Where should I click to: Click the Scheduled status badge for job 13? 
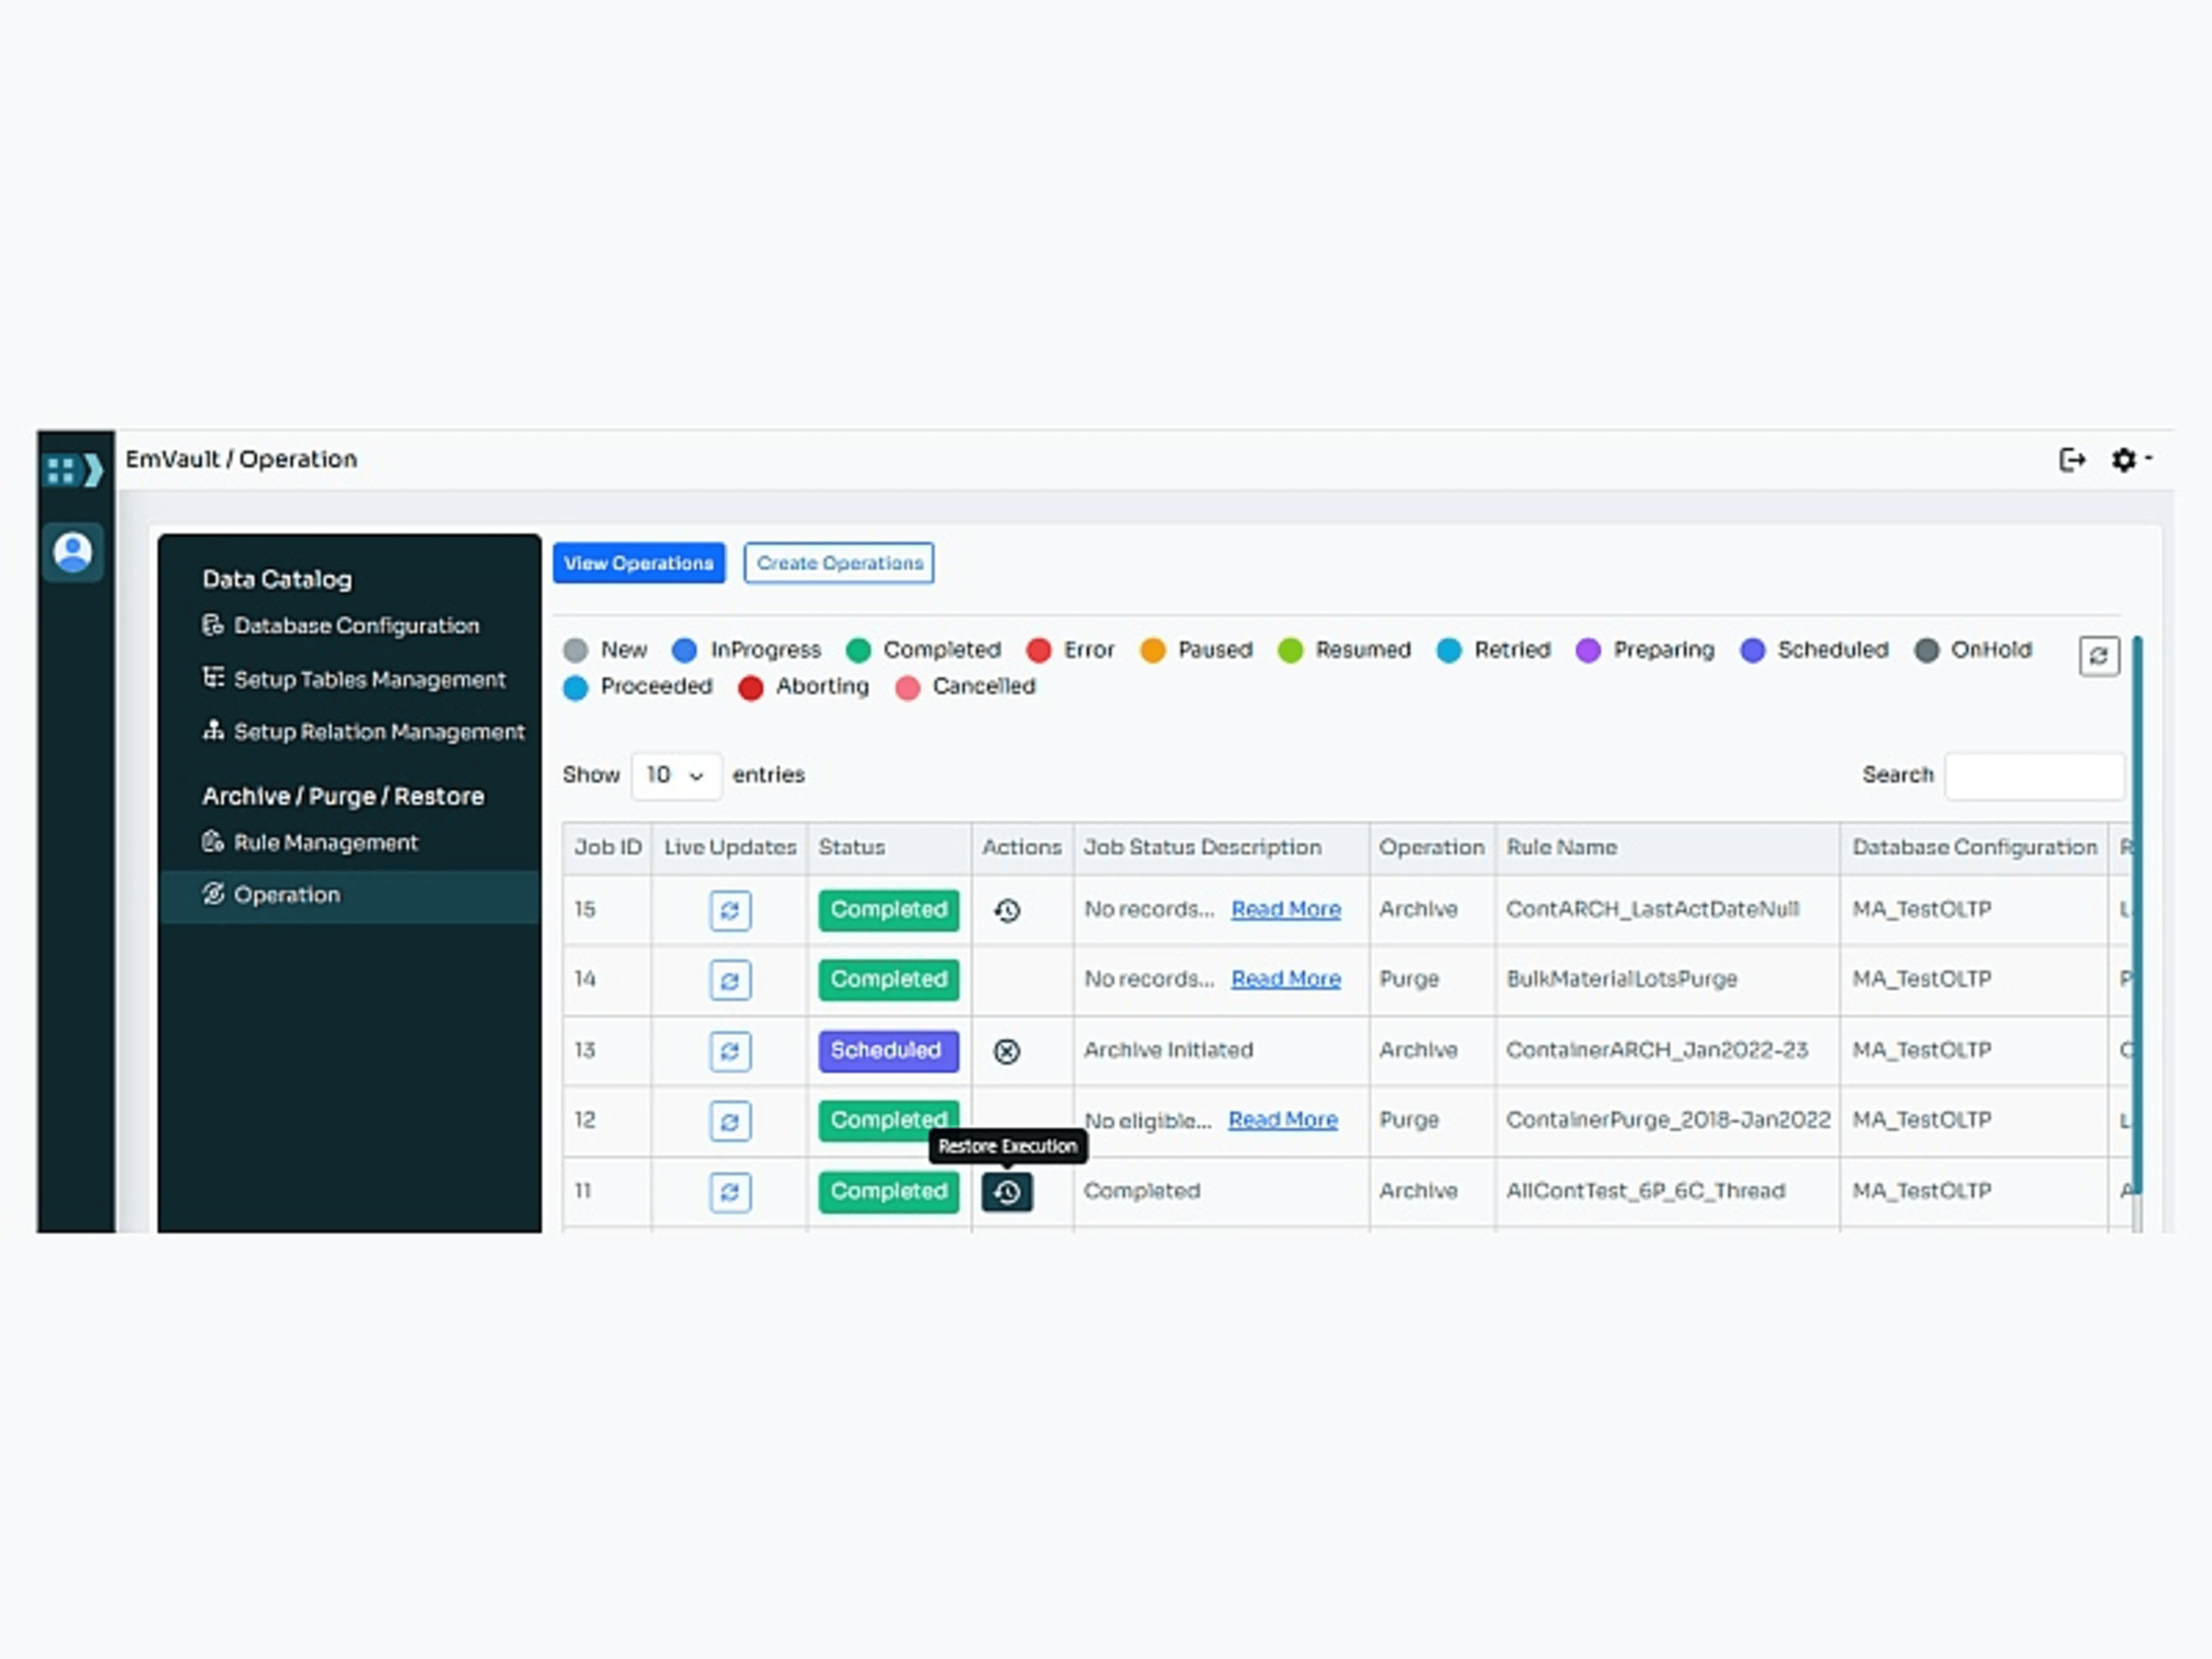point(887,1051)
